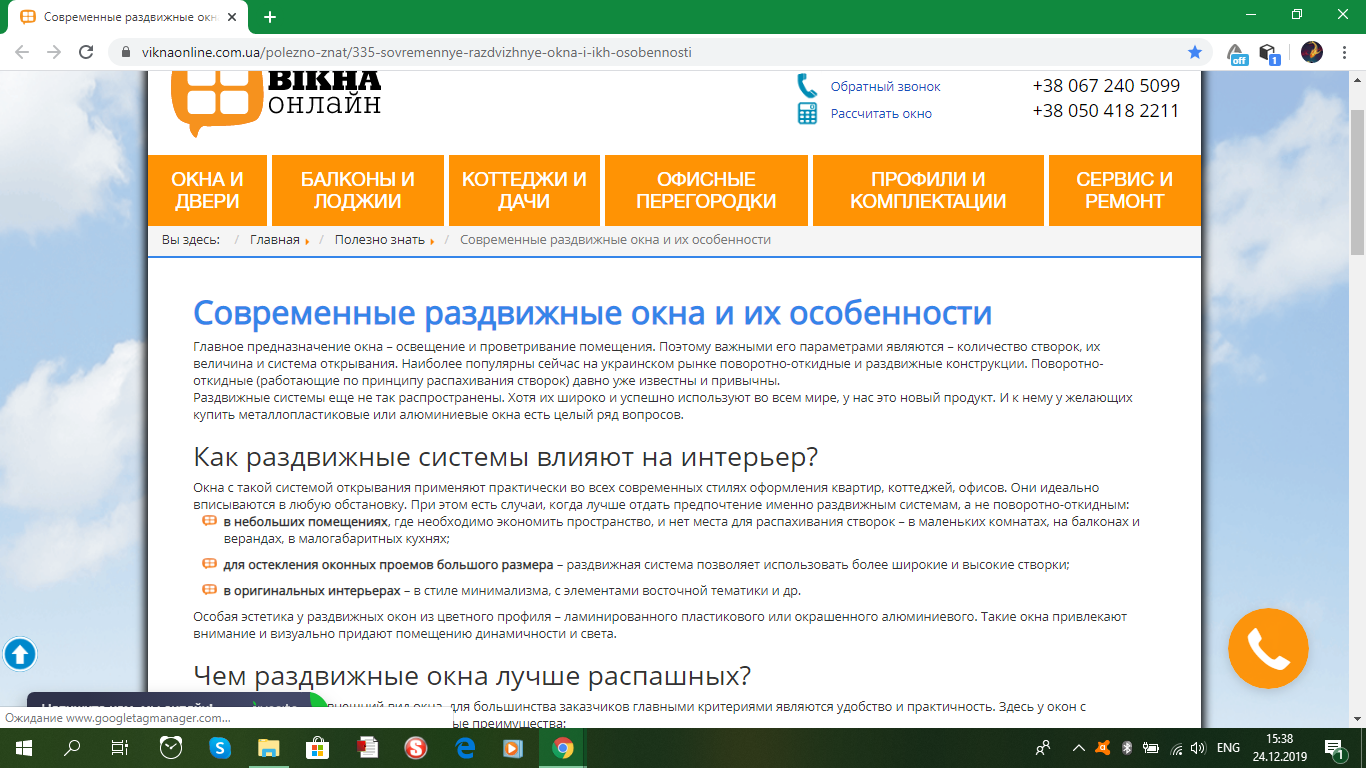
Task: Open File Explorer from taskbar
Action: point(269,747)
